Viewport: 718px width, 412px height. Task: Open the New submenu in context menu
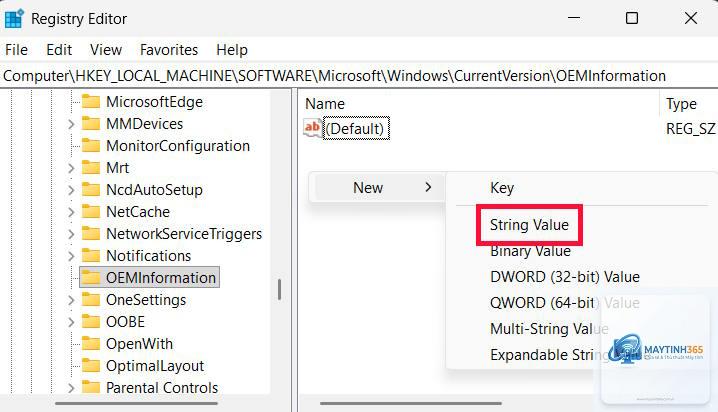pyautogui.click(x=378, y=188)
